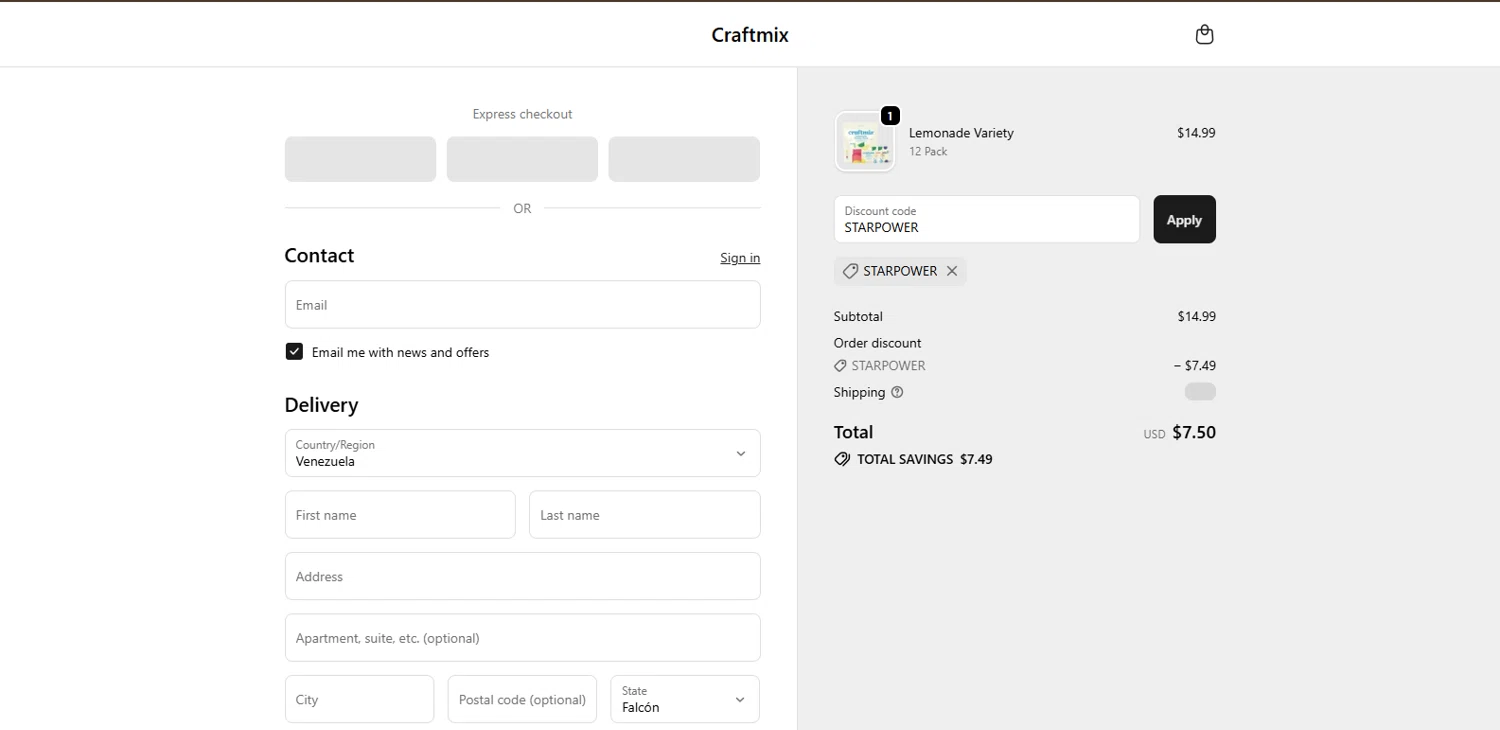Focus the City field

(359, 699)
